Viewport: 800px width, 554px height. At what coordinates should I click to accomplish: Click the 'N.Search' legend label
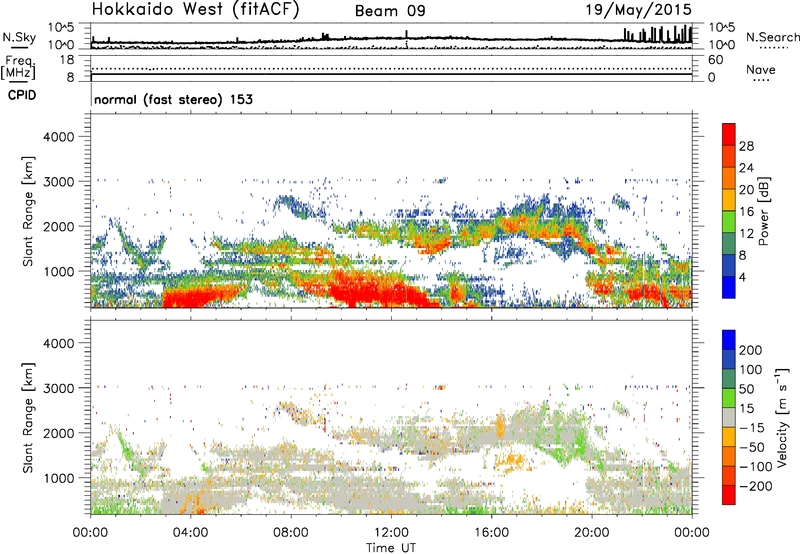point(772,37)
